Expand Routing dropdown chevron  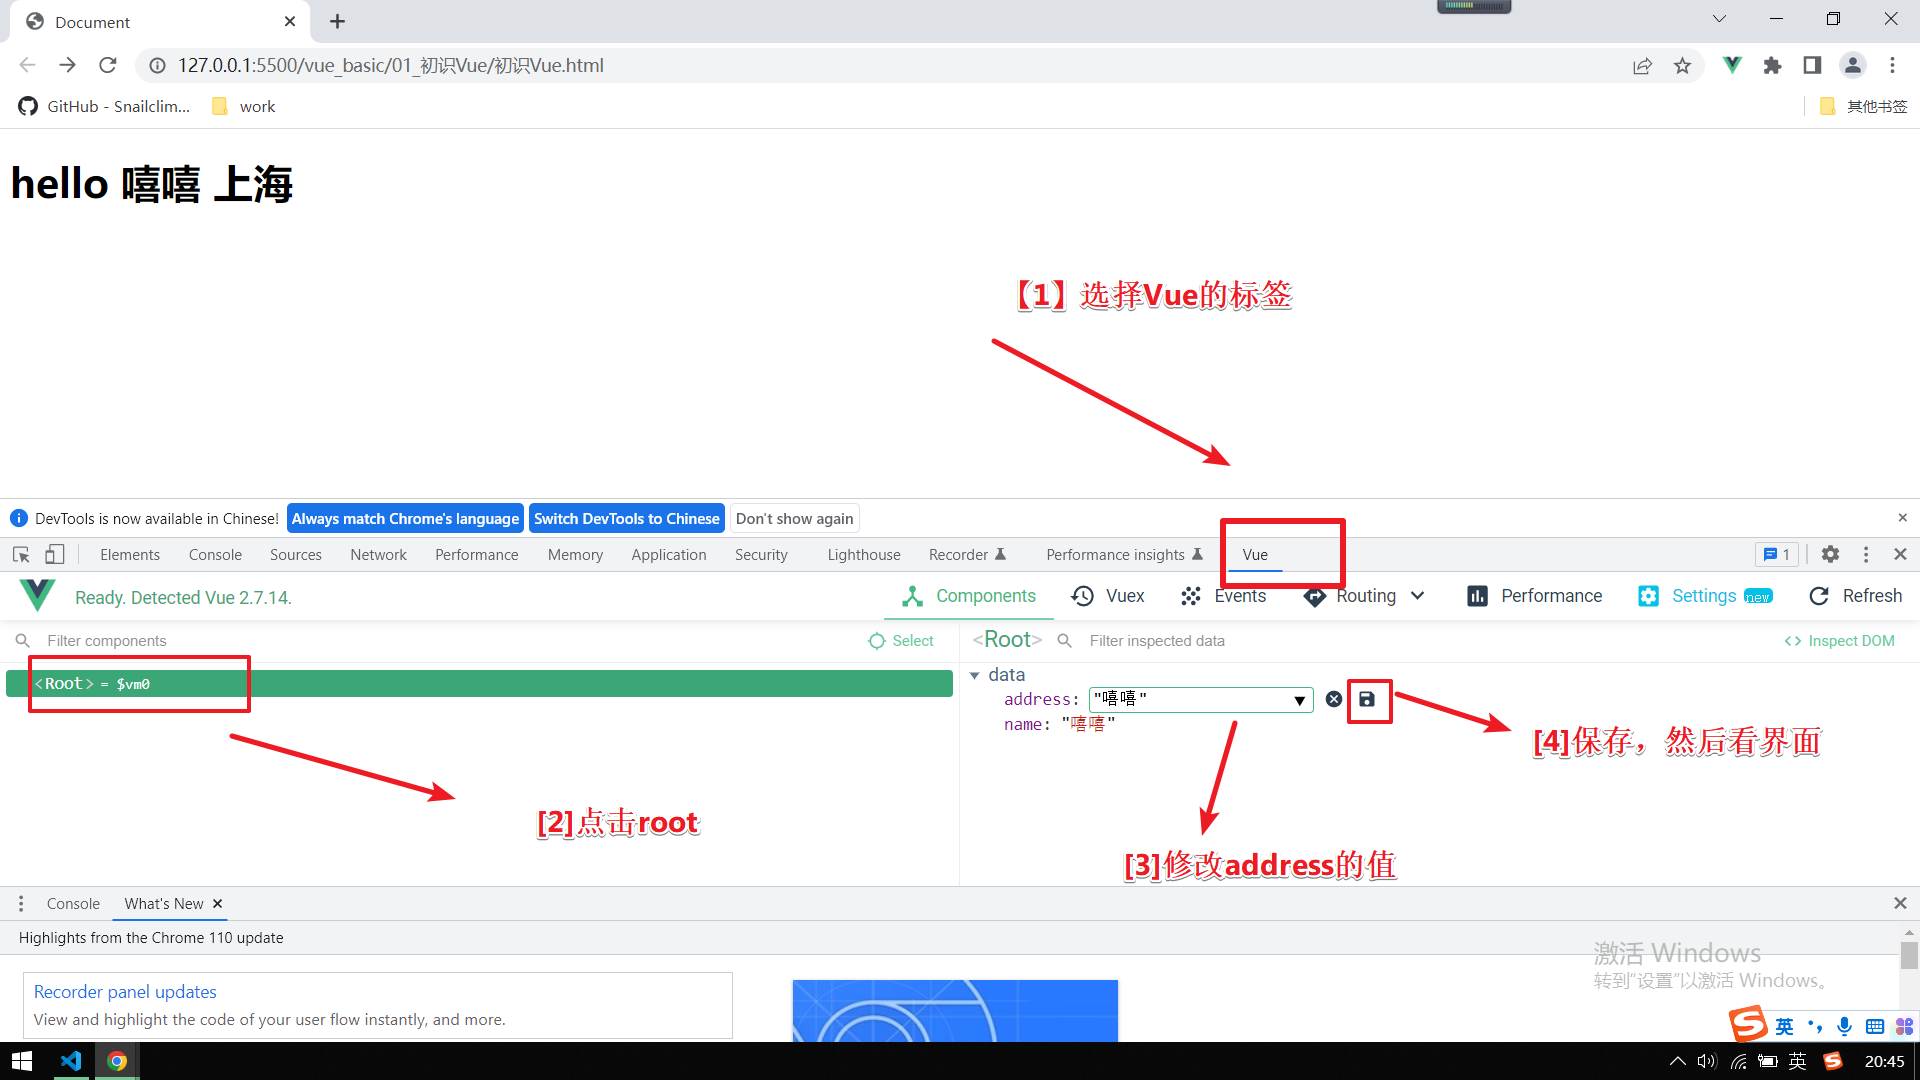coord(1418,596)
